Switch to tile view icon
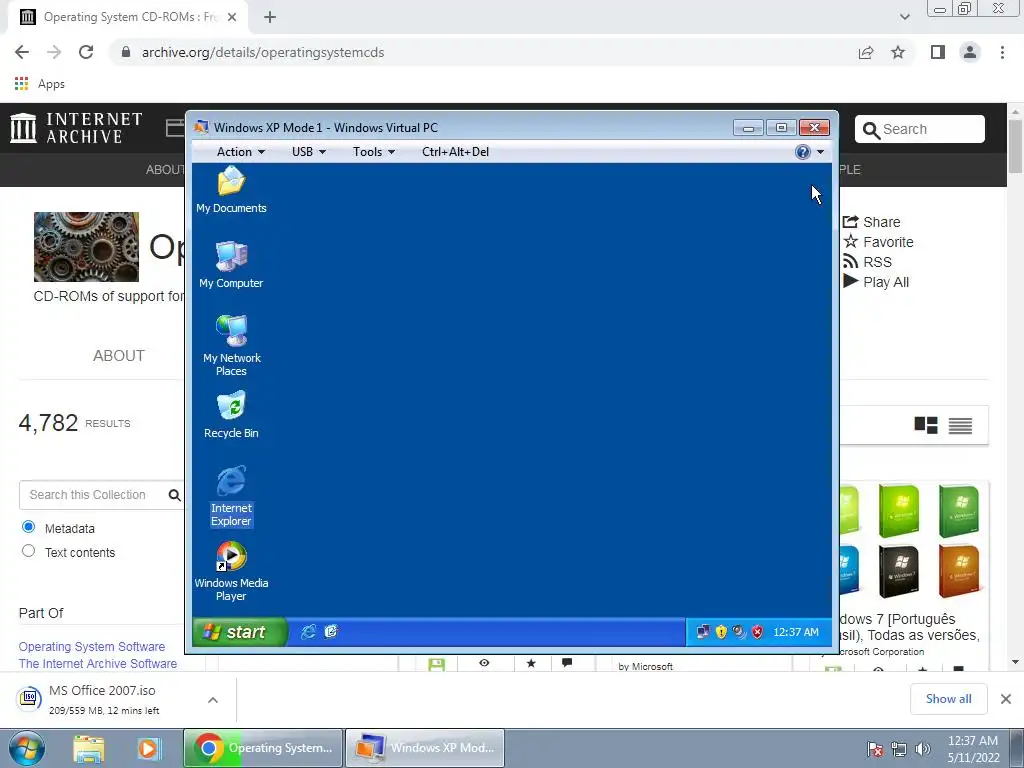Image resolution: width=1024 pixels, height=768 pixels. coord(925,426)
